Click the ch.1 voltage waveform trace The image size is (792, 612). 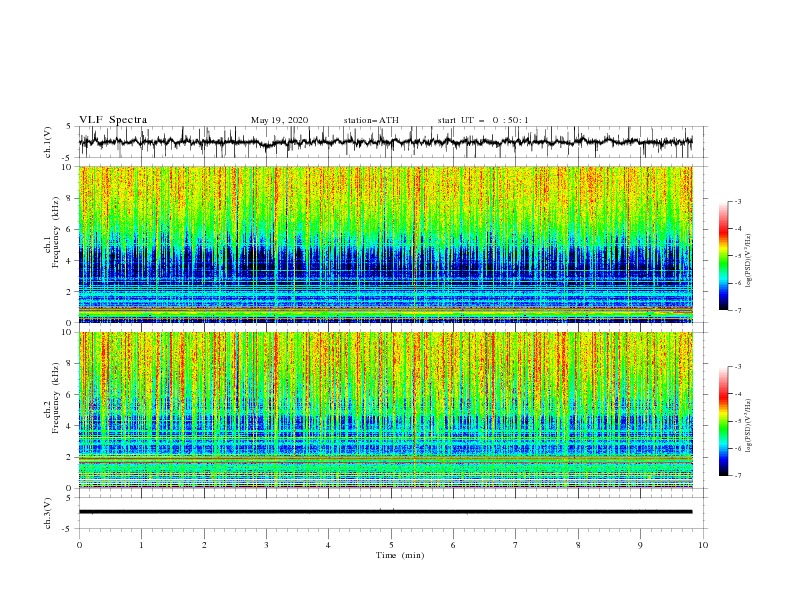point(385,142)
